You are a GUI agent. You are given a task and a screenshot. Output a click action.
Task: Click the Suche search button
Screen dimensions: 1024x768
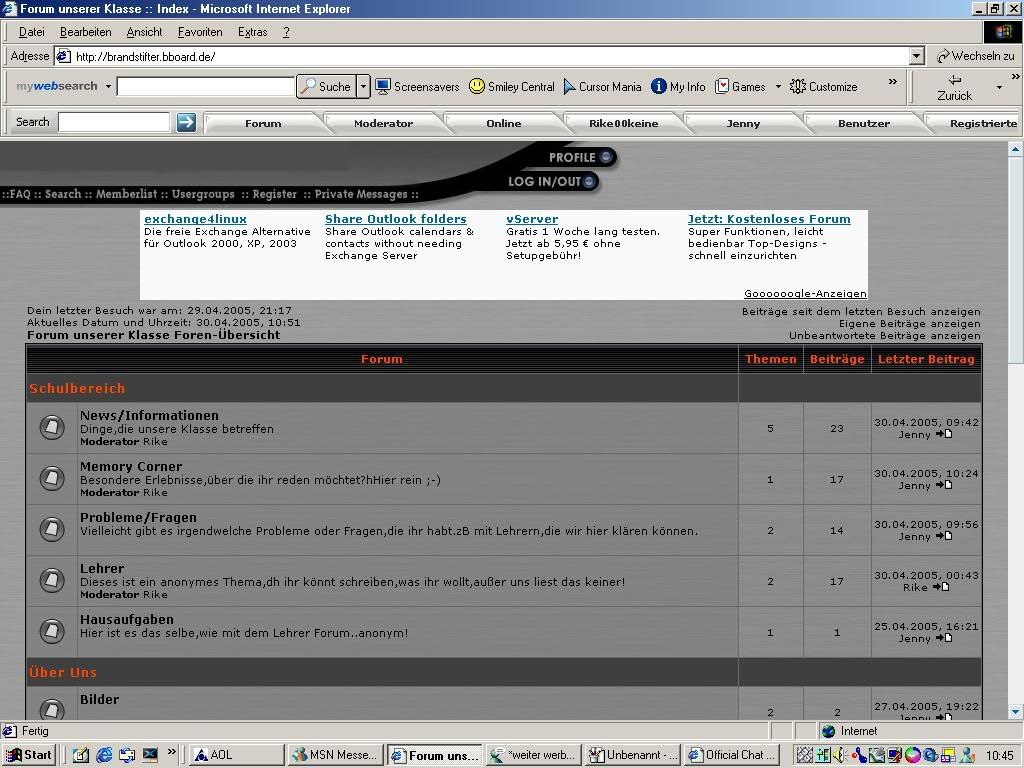(326, 86)
